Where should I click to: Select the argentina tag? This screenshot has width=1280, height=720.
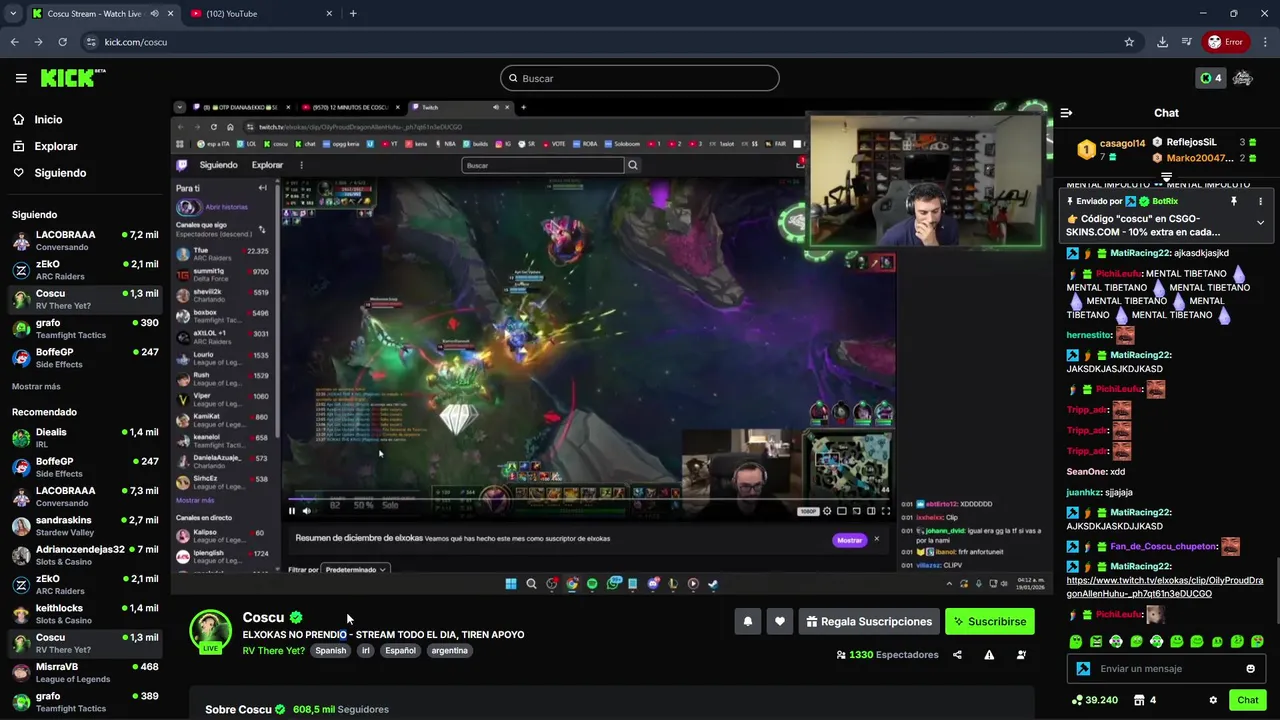click(x=449, y=651)
